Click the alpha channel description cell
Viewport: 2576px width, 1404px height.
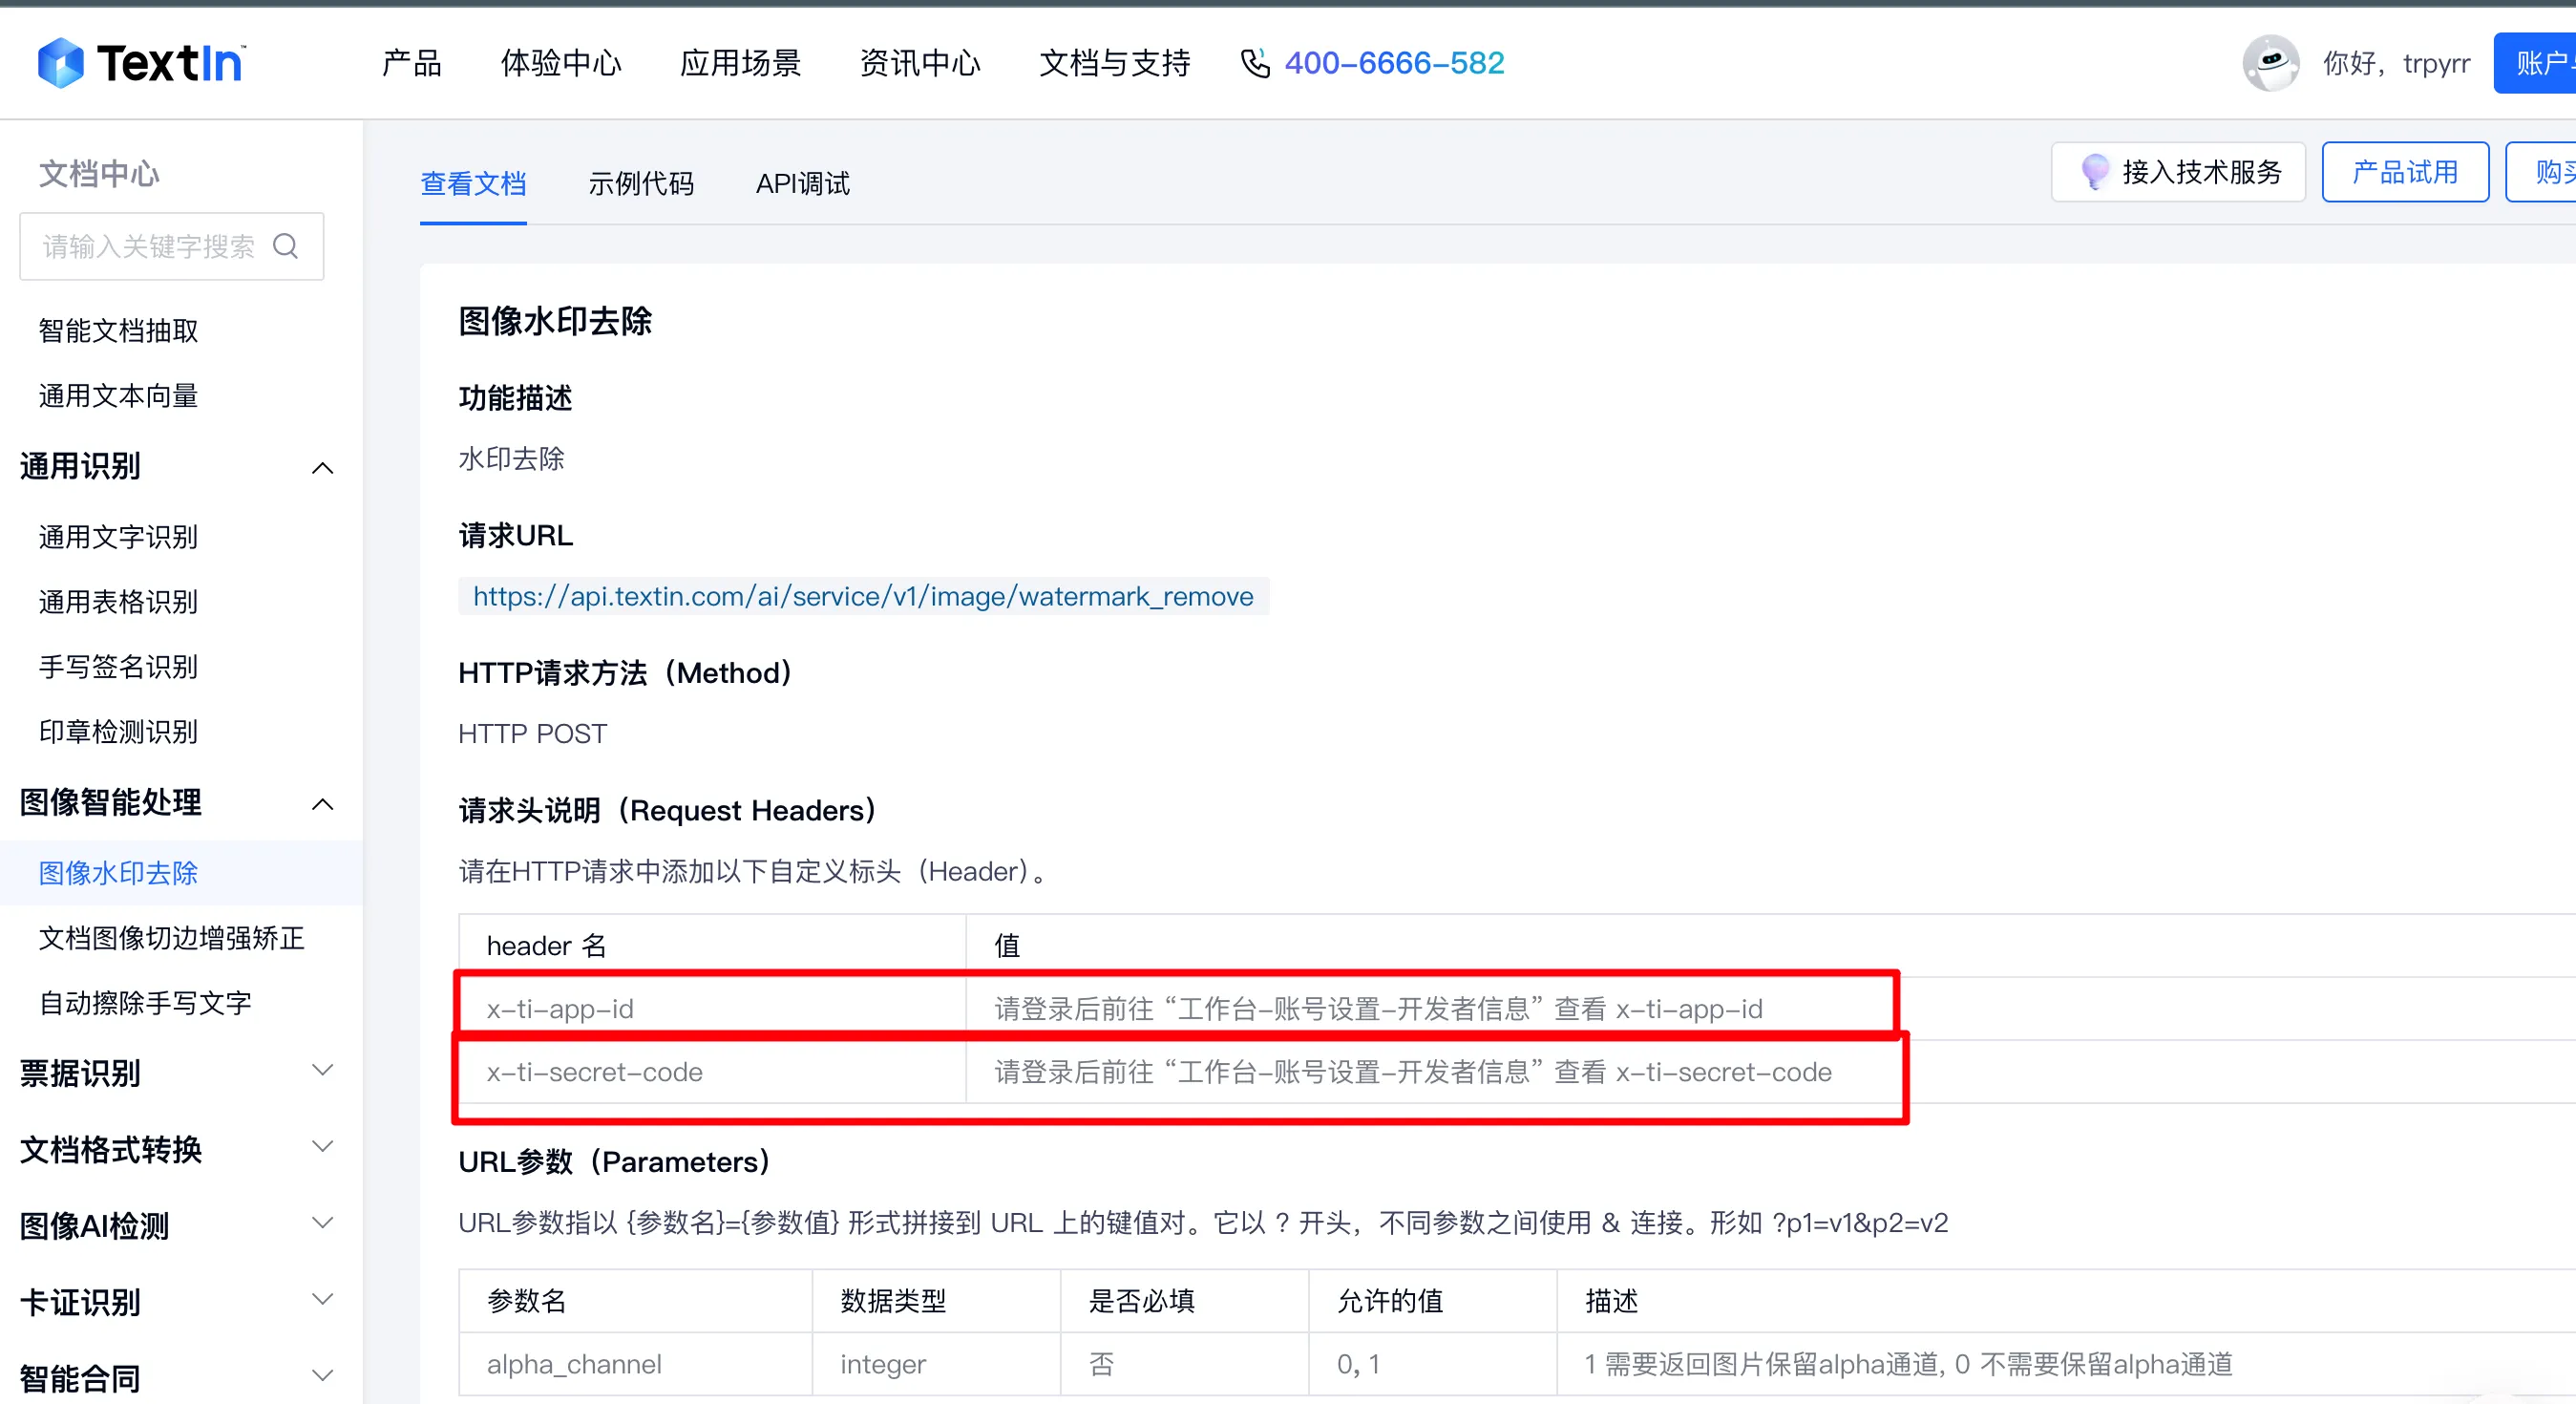(x=2066, y=1364)
